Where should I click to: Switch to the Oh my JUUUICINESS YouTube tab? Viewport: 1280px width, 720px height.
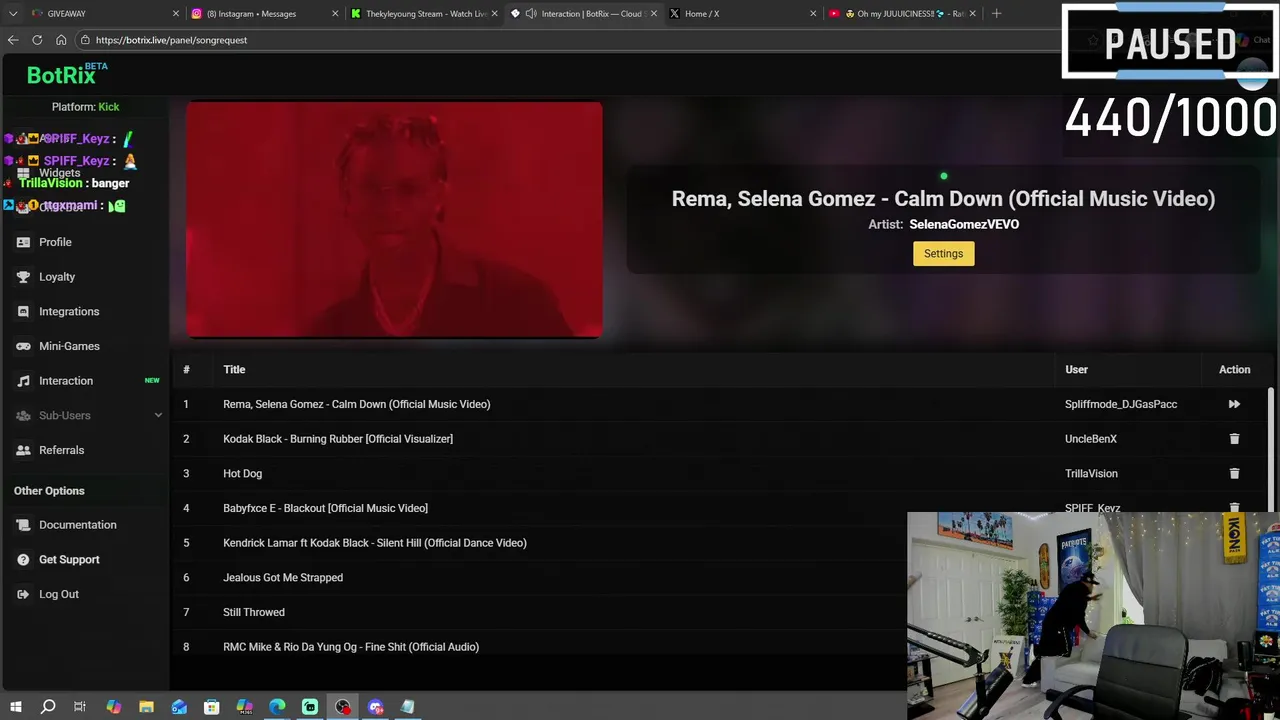[x=900, y=14]
